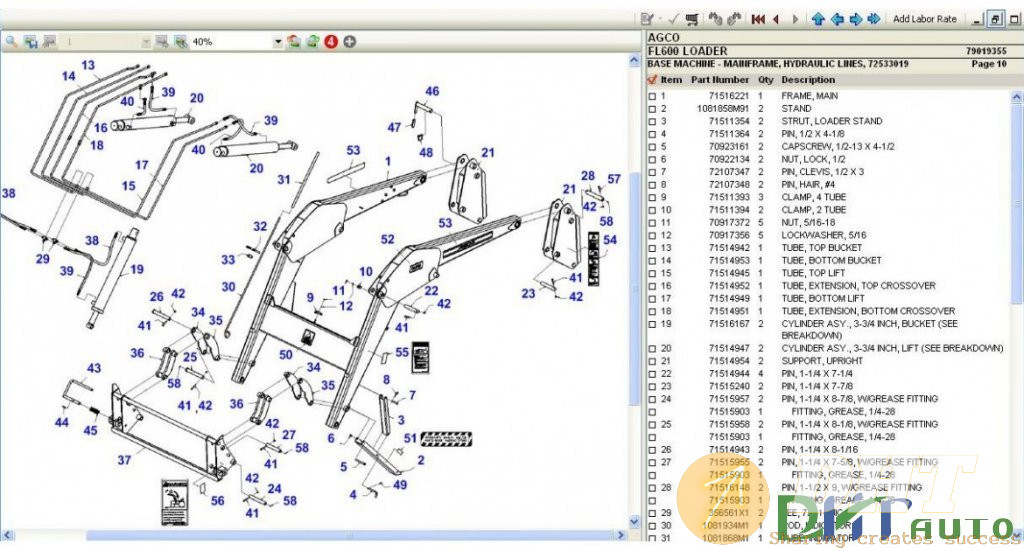Click the magnifier search icon in diagram toolbar
Viewport: 1024px width, 551px height.
tap(11, 42)
